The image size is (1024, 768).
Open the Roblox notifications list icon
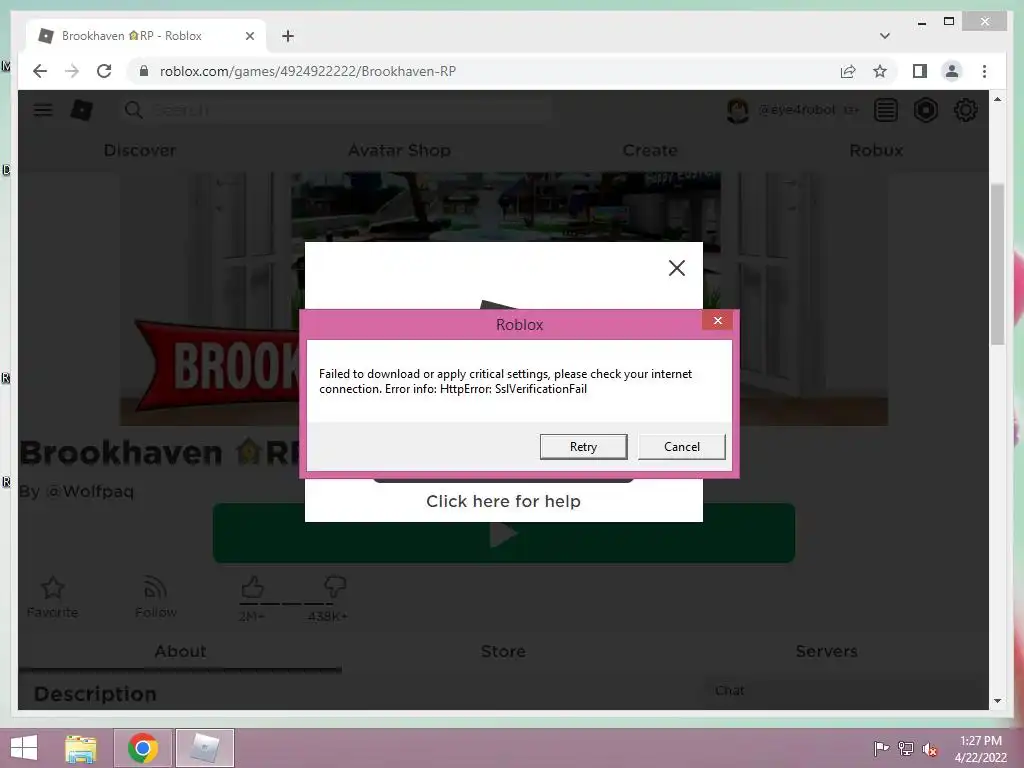coord(886,110)
